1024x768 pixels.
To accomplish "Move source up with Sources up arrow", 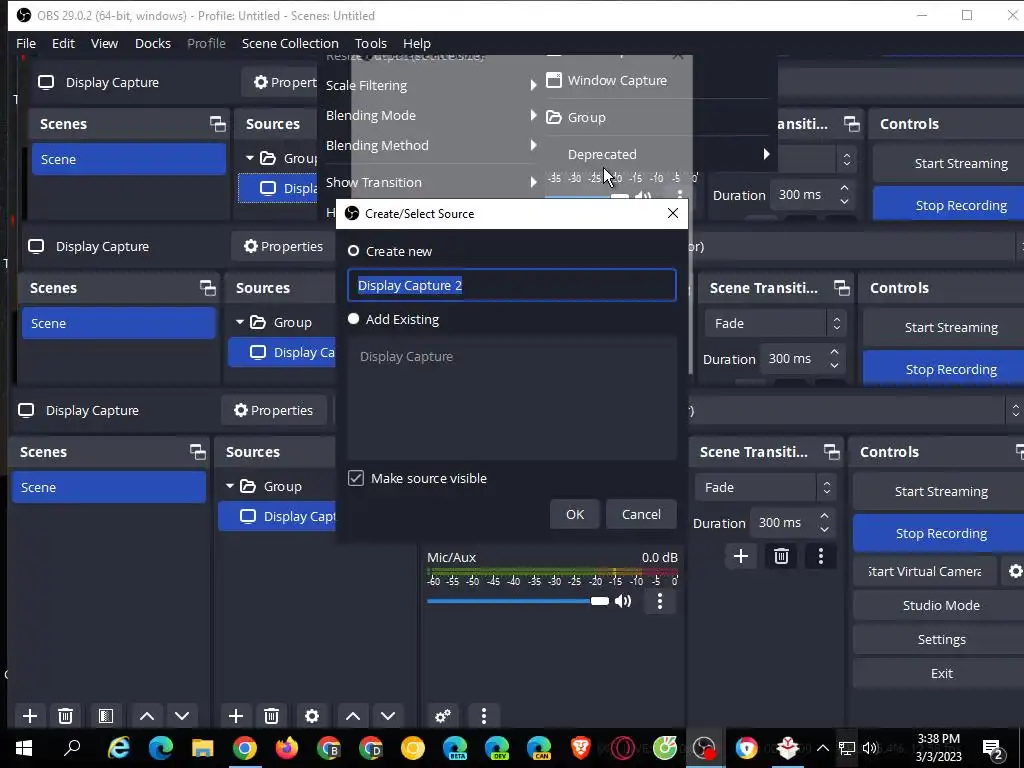I will point(353,716).
